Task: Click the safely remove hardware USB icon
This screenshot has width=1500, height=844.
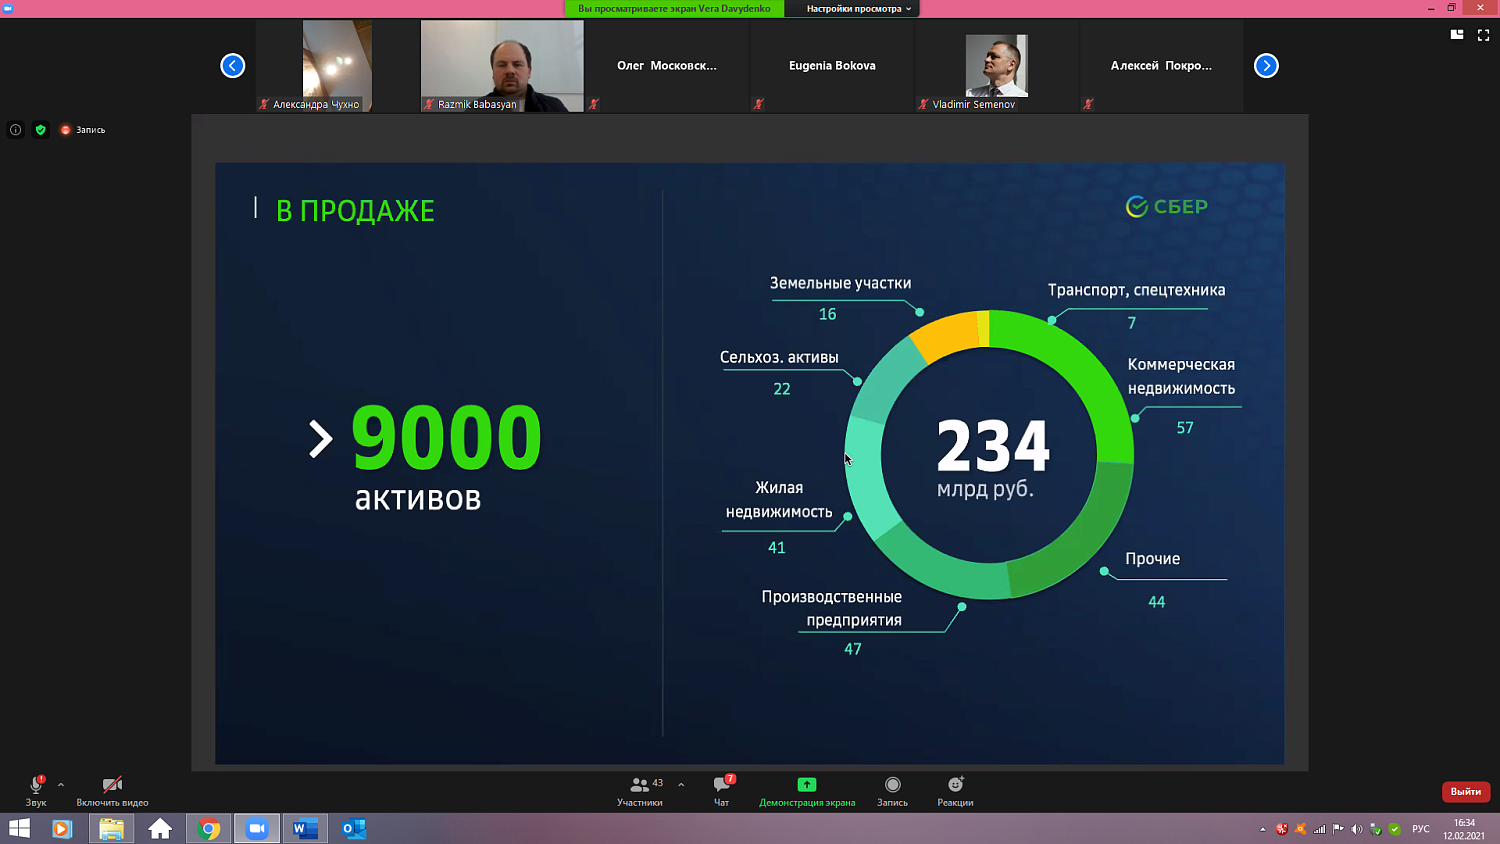Action: 1376,829
